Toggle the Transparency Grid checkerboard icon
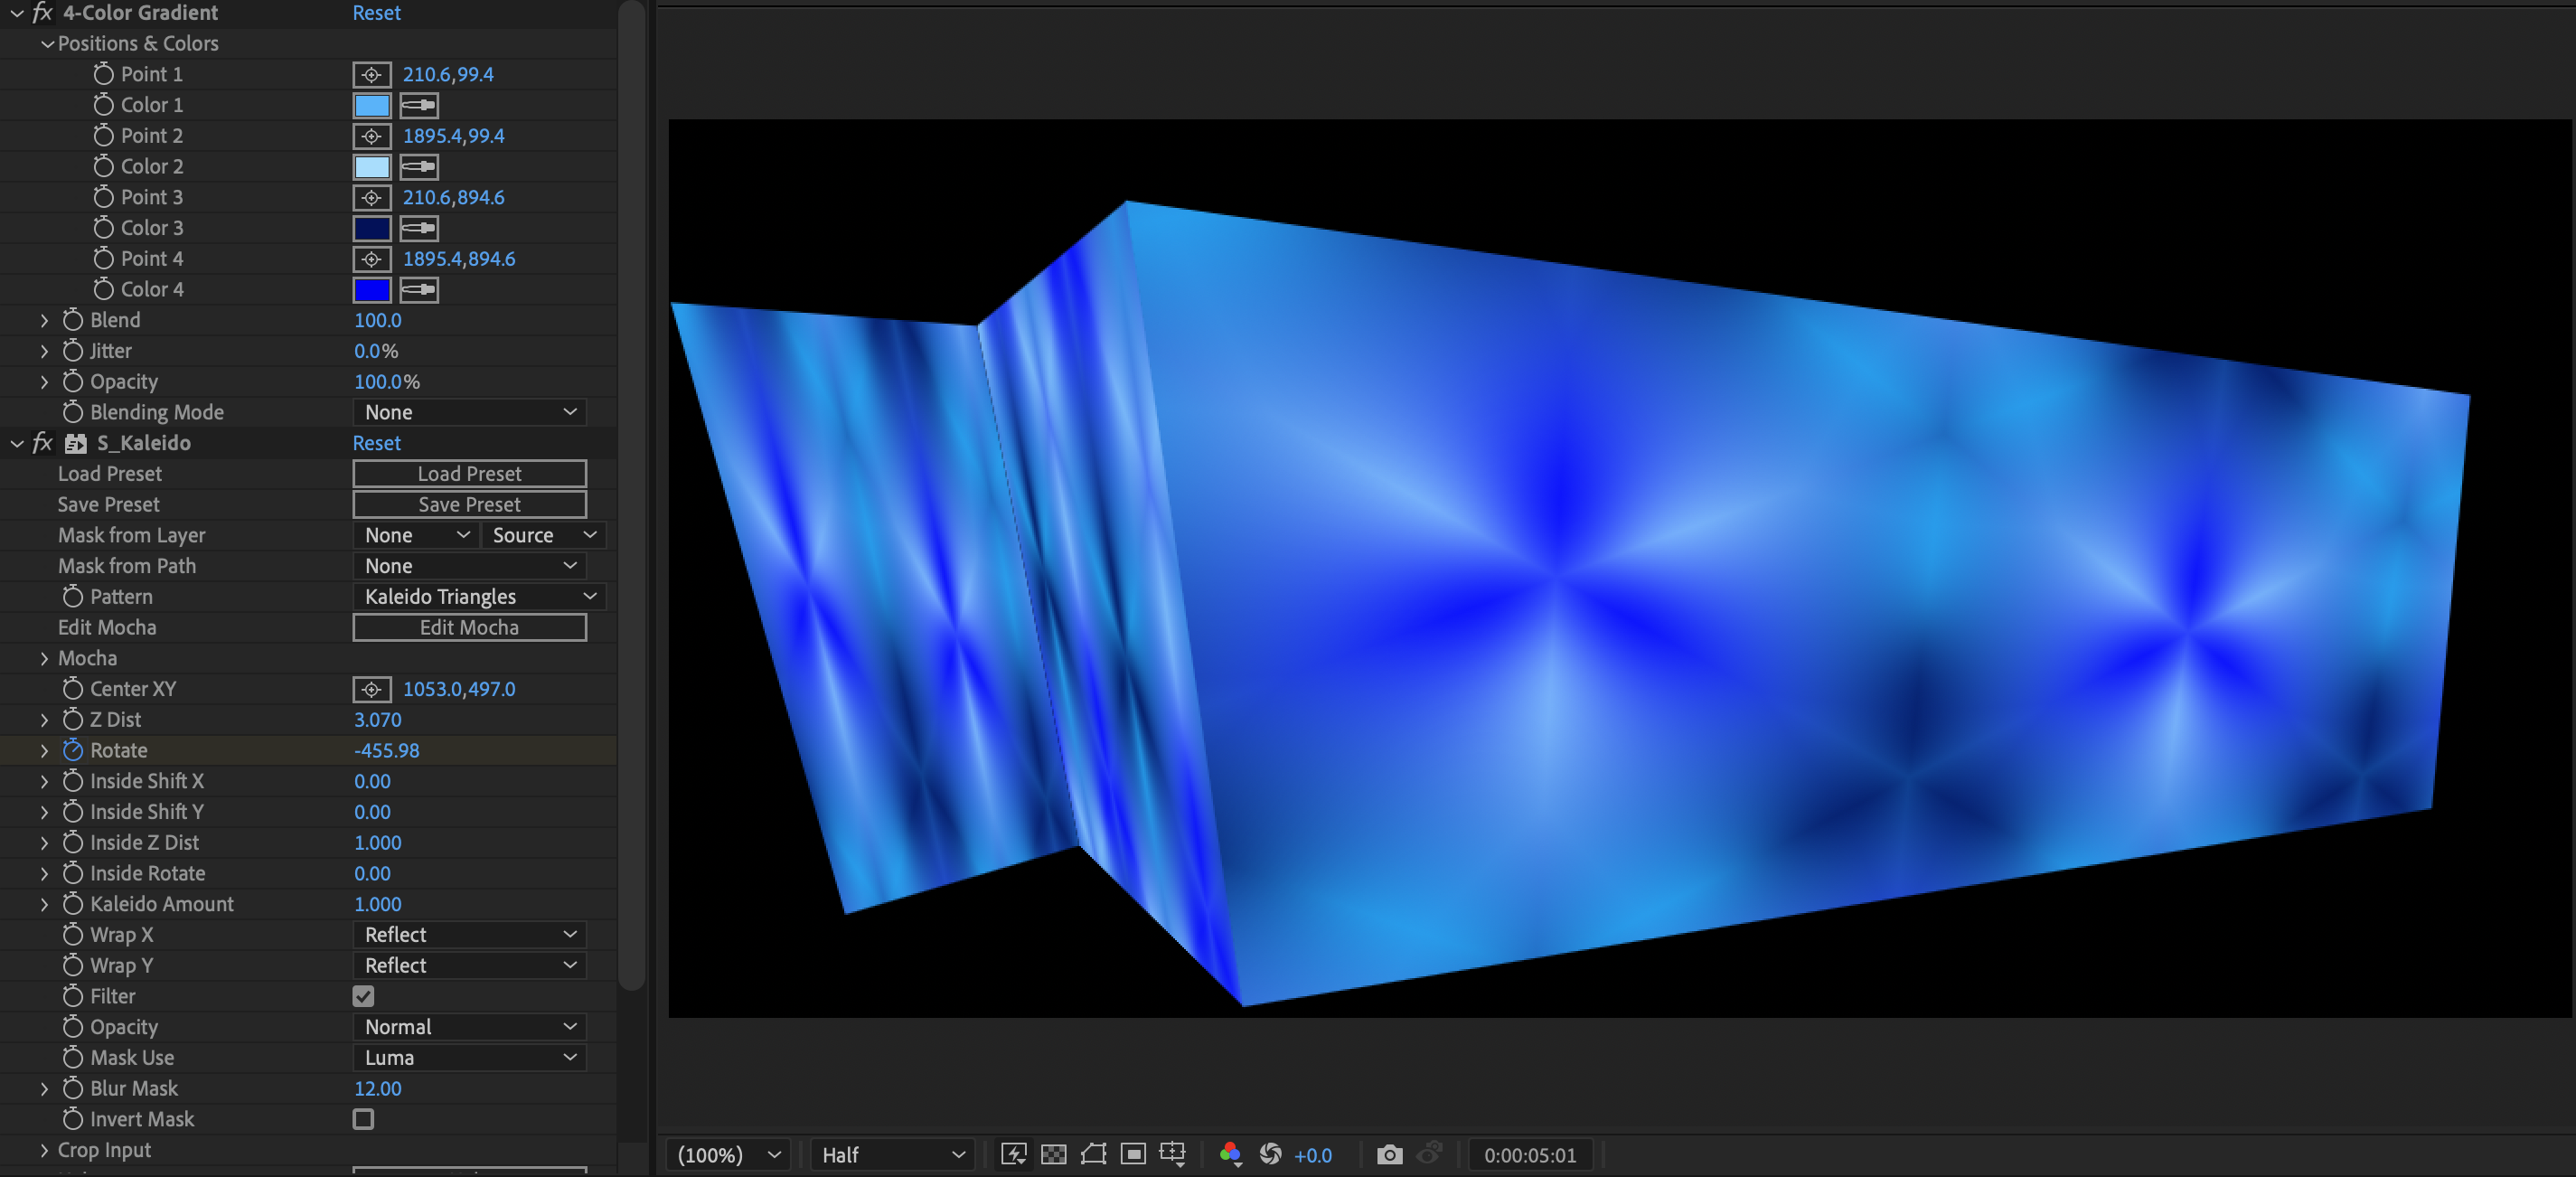 (1053, 1155)
